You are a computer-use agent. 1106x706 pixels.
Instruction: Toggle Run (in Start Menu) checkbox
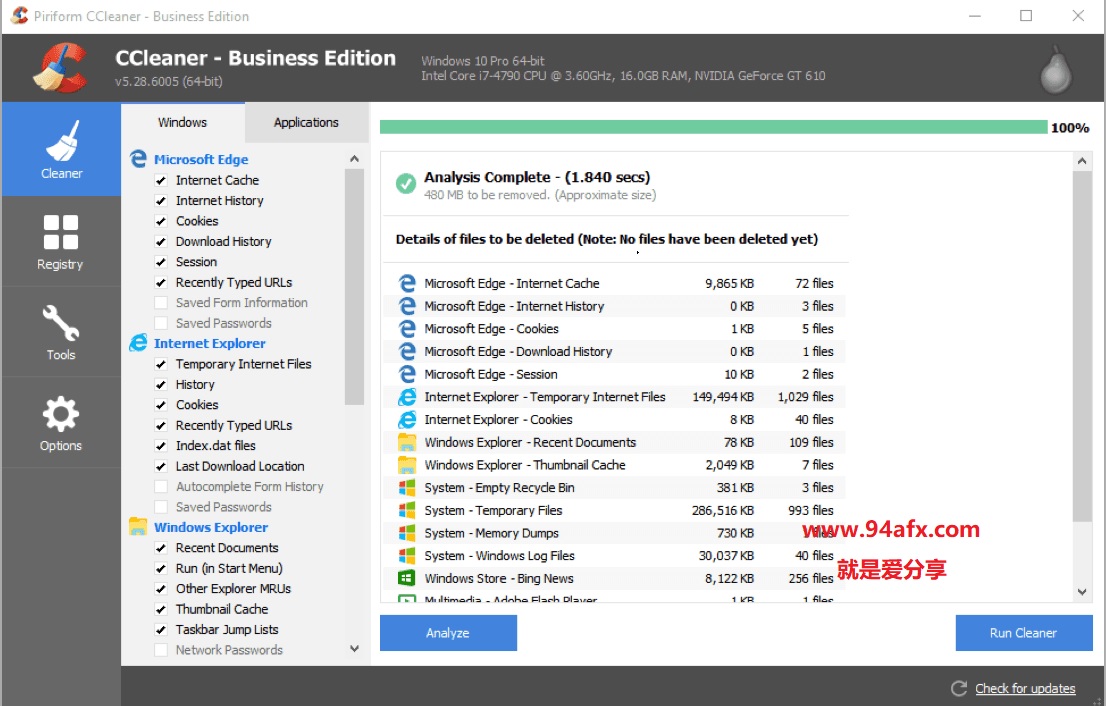[161, 568]
